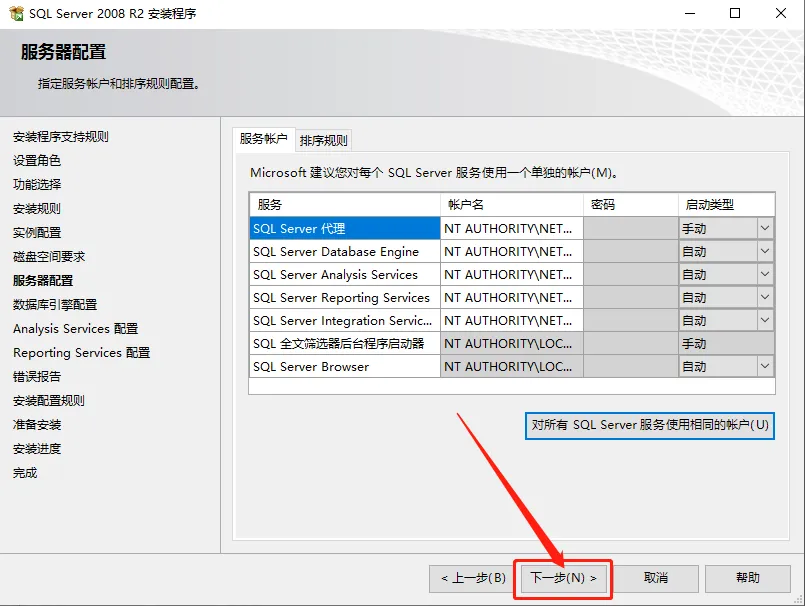Image resolution: width=805 pixels, height=606 pixels.
Task: Click account name cell for Analysis Services
Action: 511,275
